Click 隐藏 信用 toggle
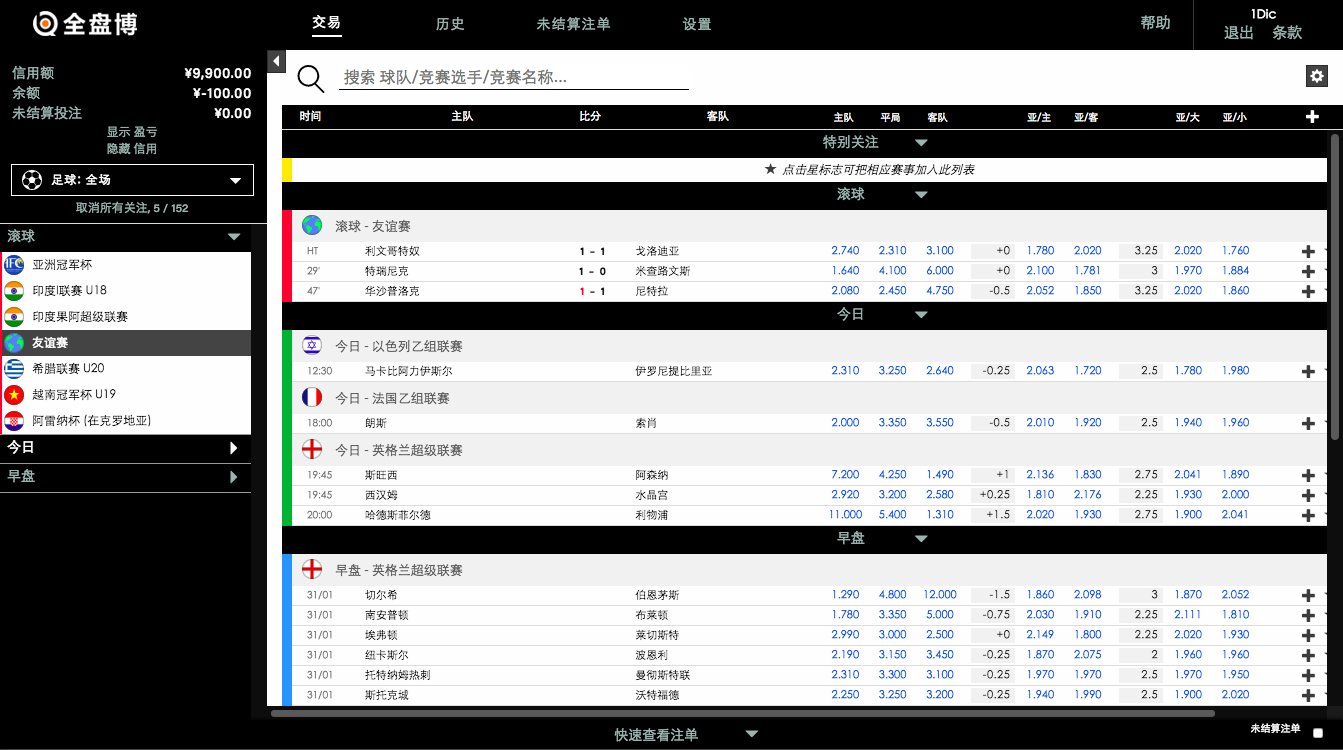The width and height of the screenshot is (1343, 750). tap(132, 149)
